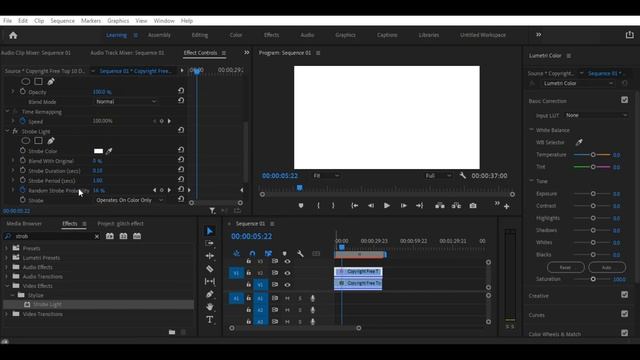Step back one frame

coord(371,206)
